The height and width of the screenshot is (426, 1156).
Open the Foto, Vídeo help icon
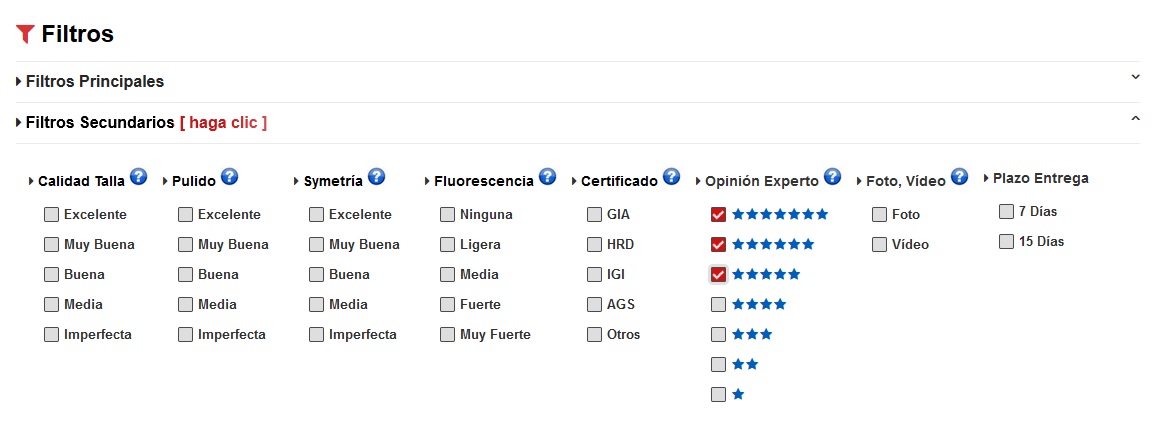[959, 177]
